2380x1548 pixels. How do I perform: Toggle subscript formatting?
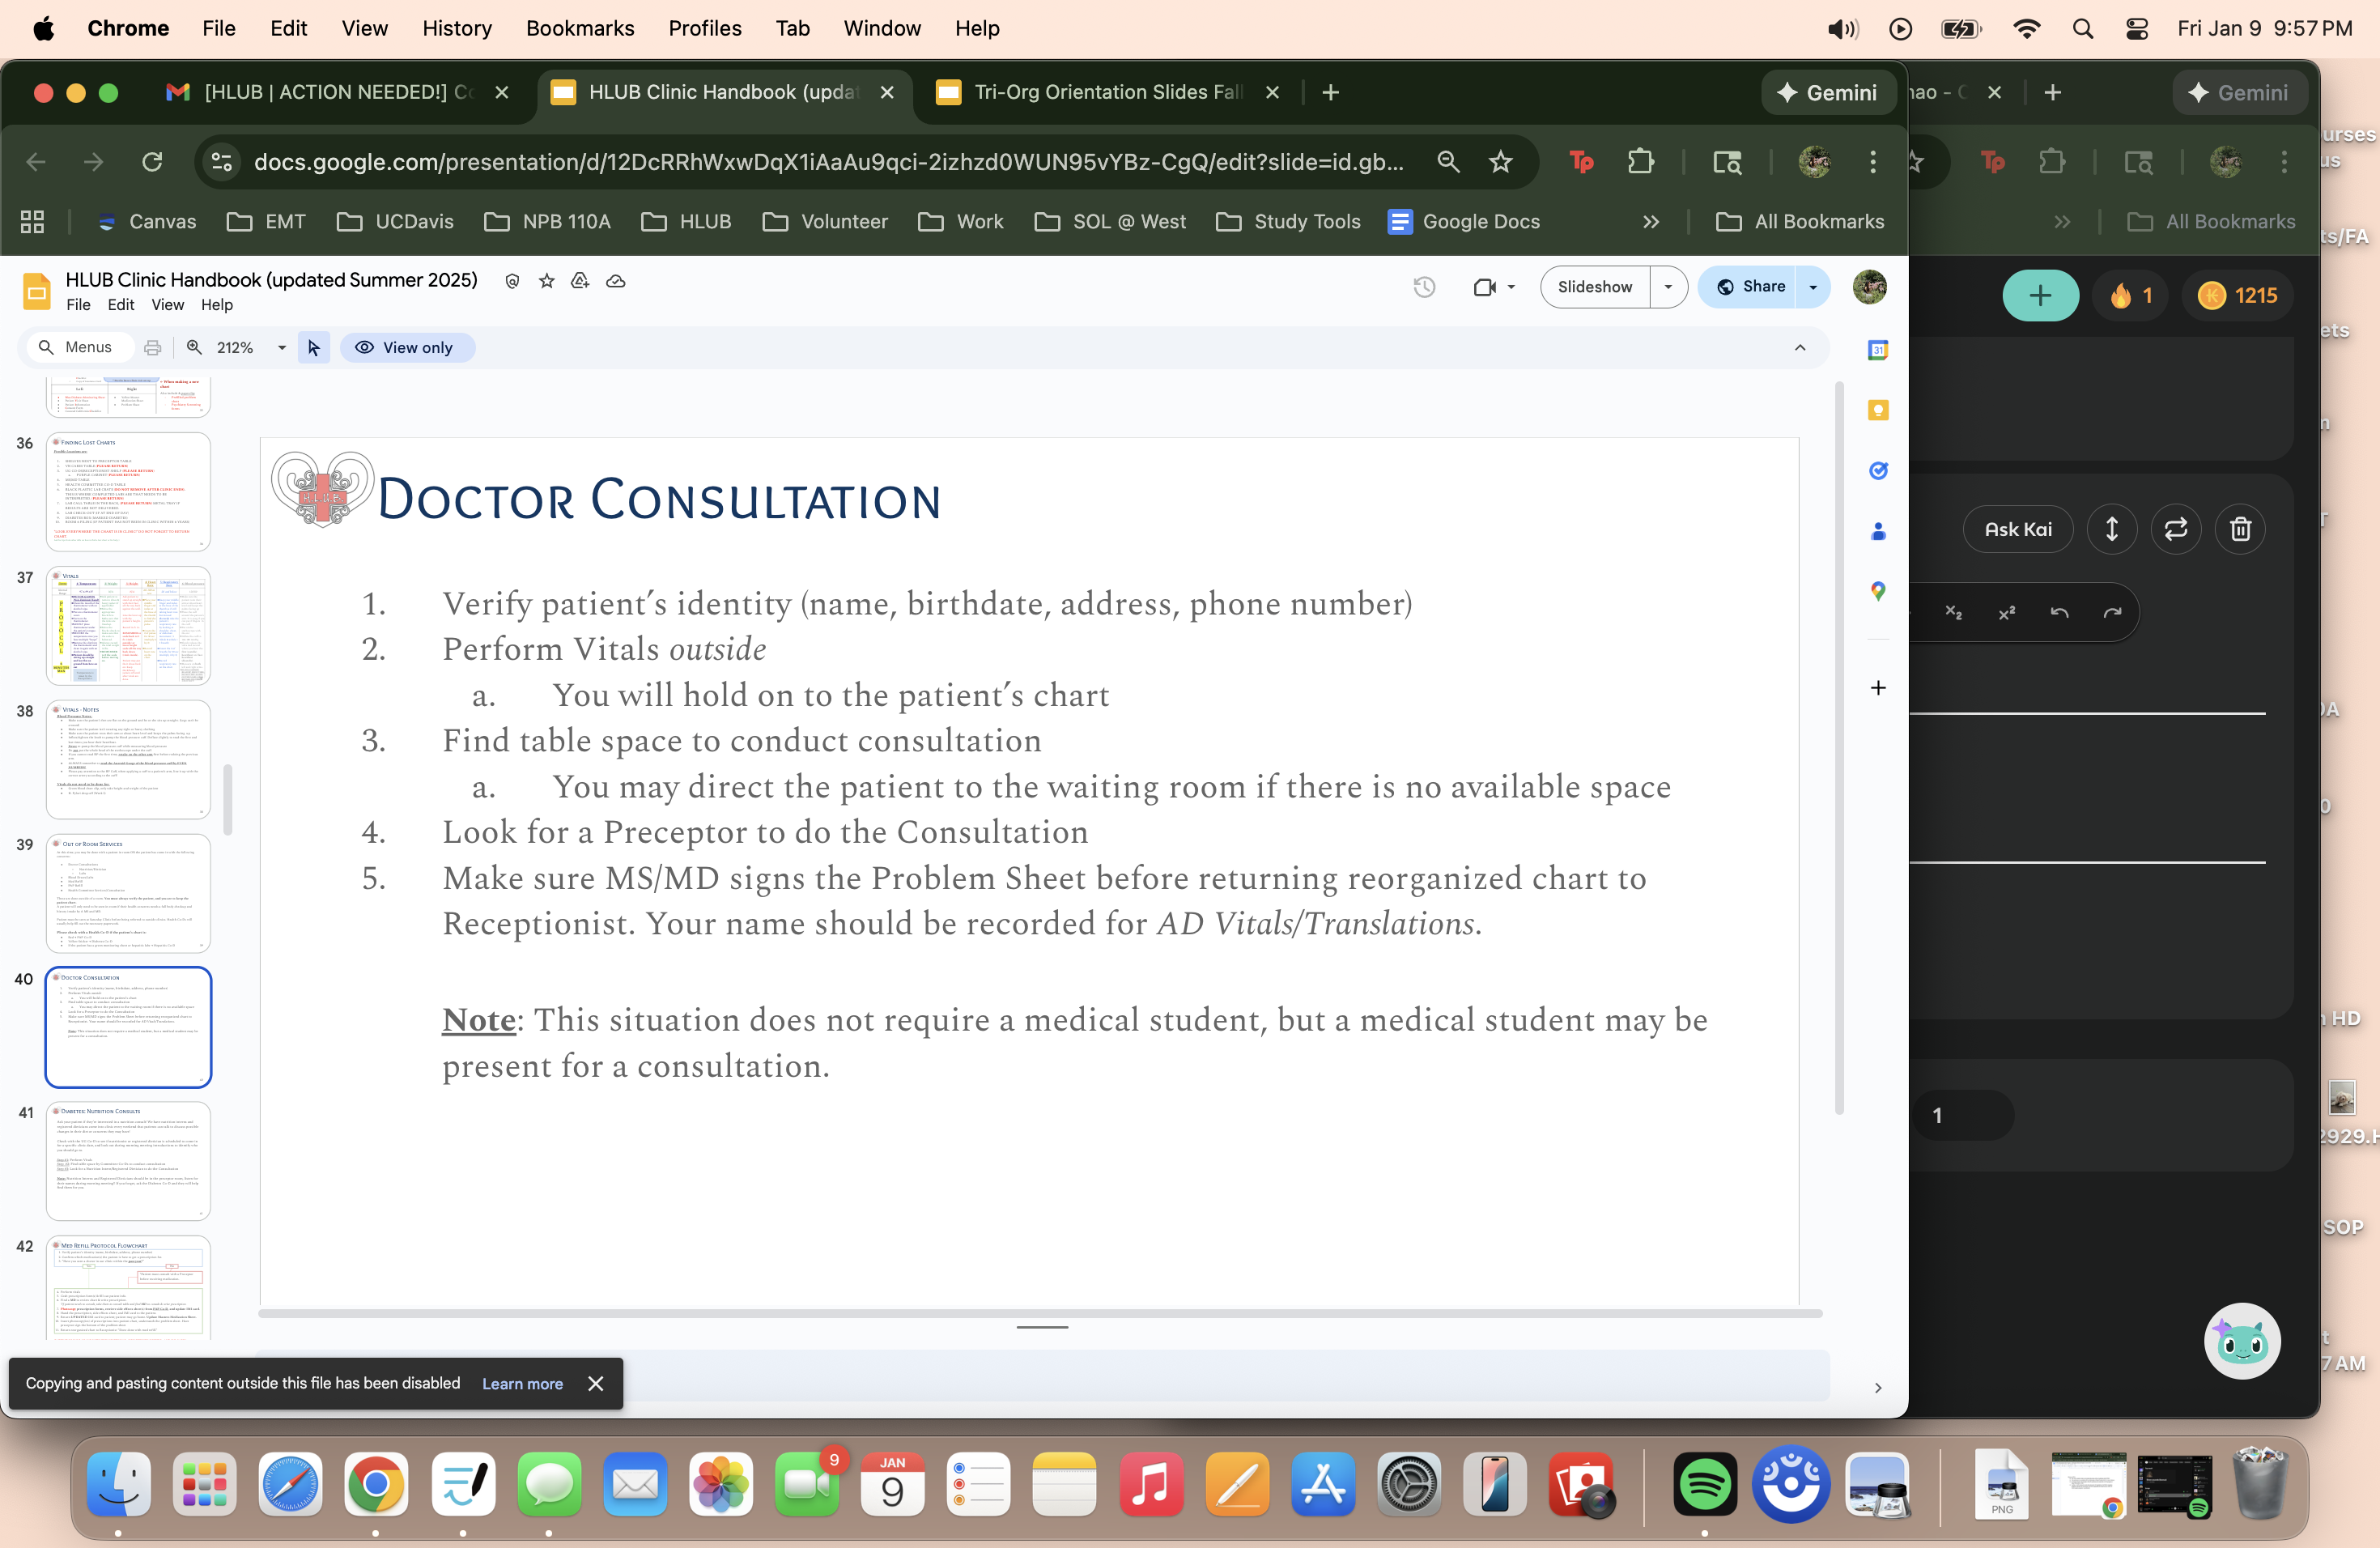point(1955,612)
